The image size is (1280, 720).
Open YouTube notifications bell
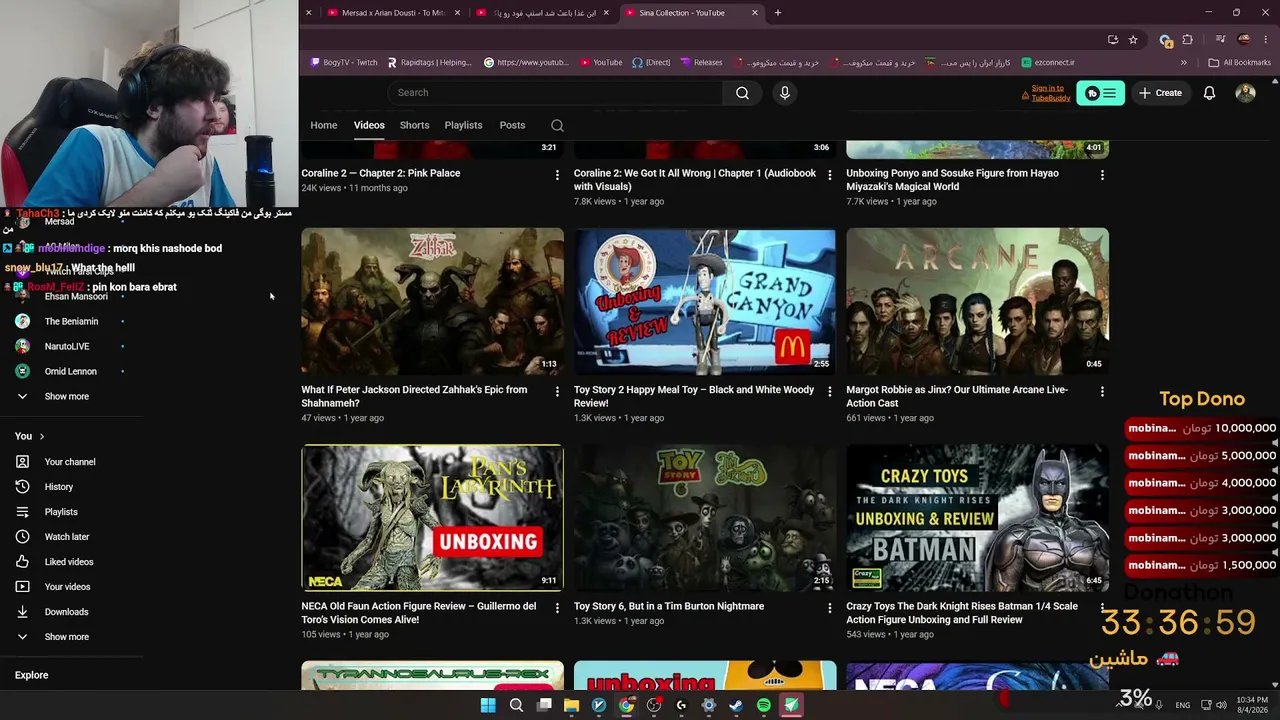point(1209,93)
